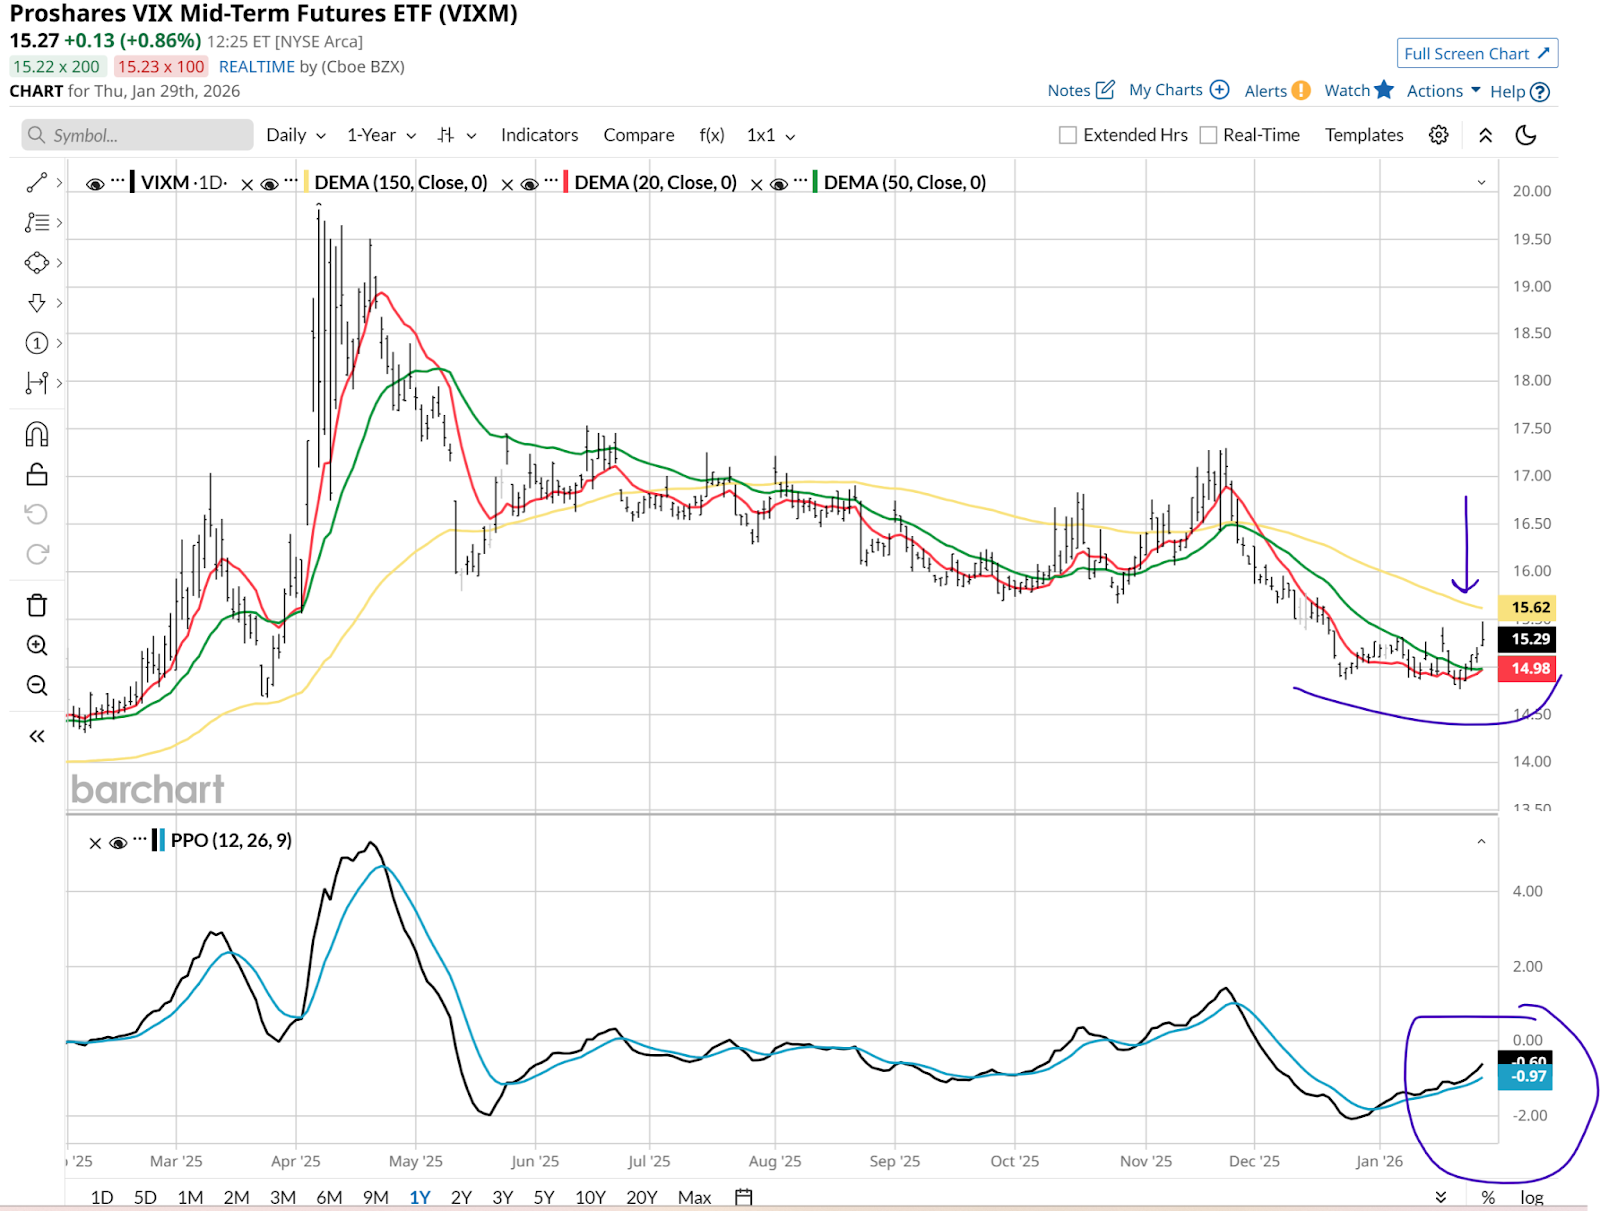Hide the DEMA 50 line
Viewport: 1600px width, 1211px height.
click(779, 184)
